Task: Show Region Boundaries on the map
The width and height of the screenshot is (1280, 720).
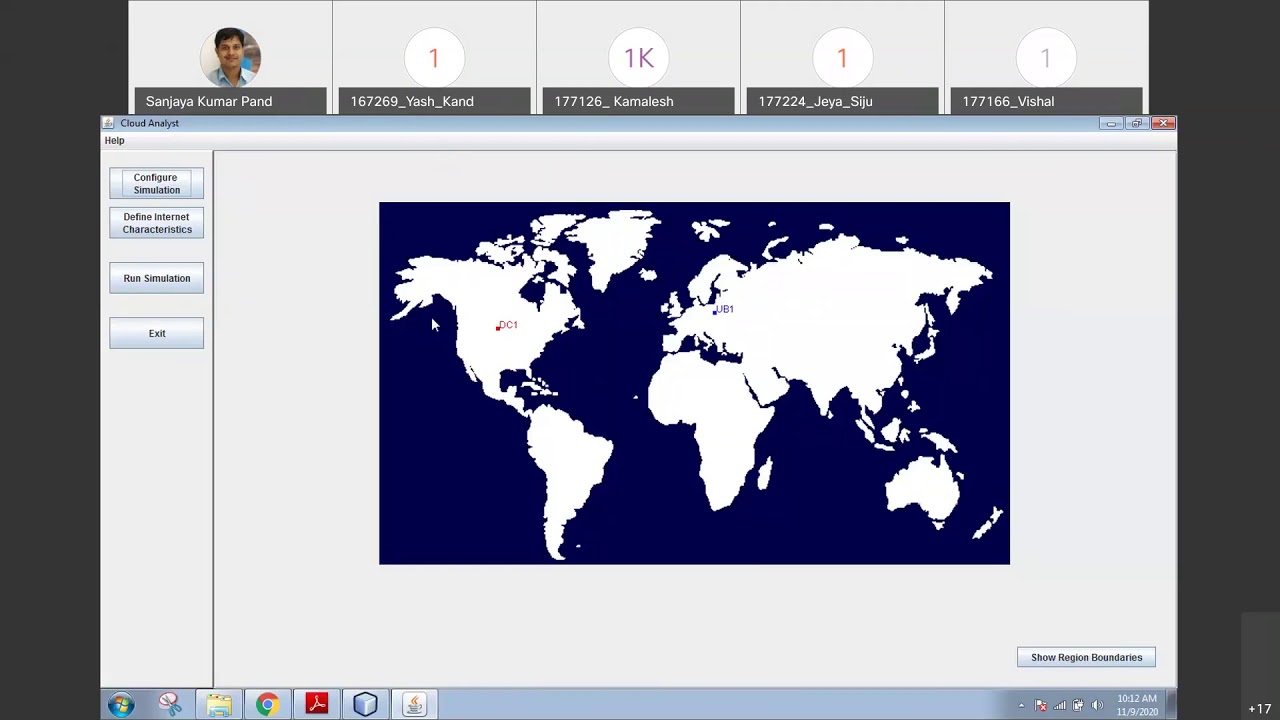Action: (x=1086, y=657)
